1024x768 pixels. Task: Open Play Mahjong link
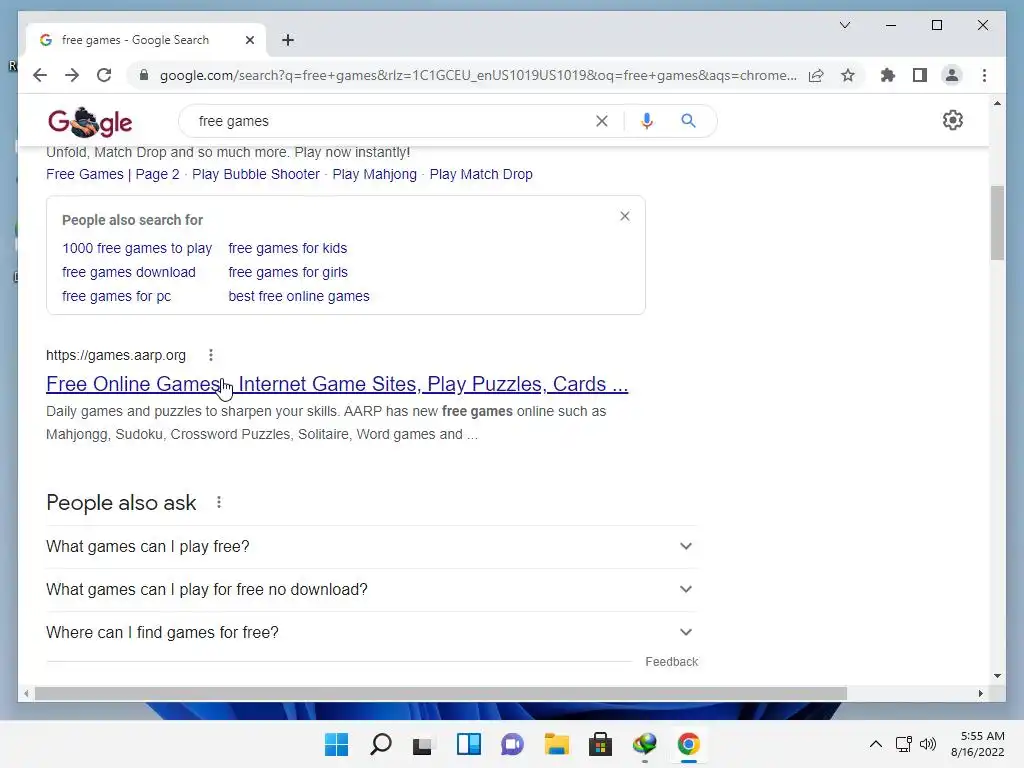click(x=374, y=174)
